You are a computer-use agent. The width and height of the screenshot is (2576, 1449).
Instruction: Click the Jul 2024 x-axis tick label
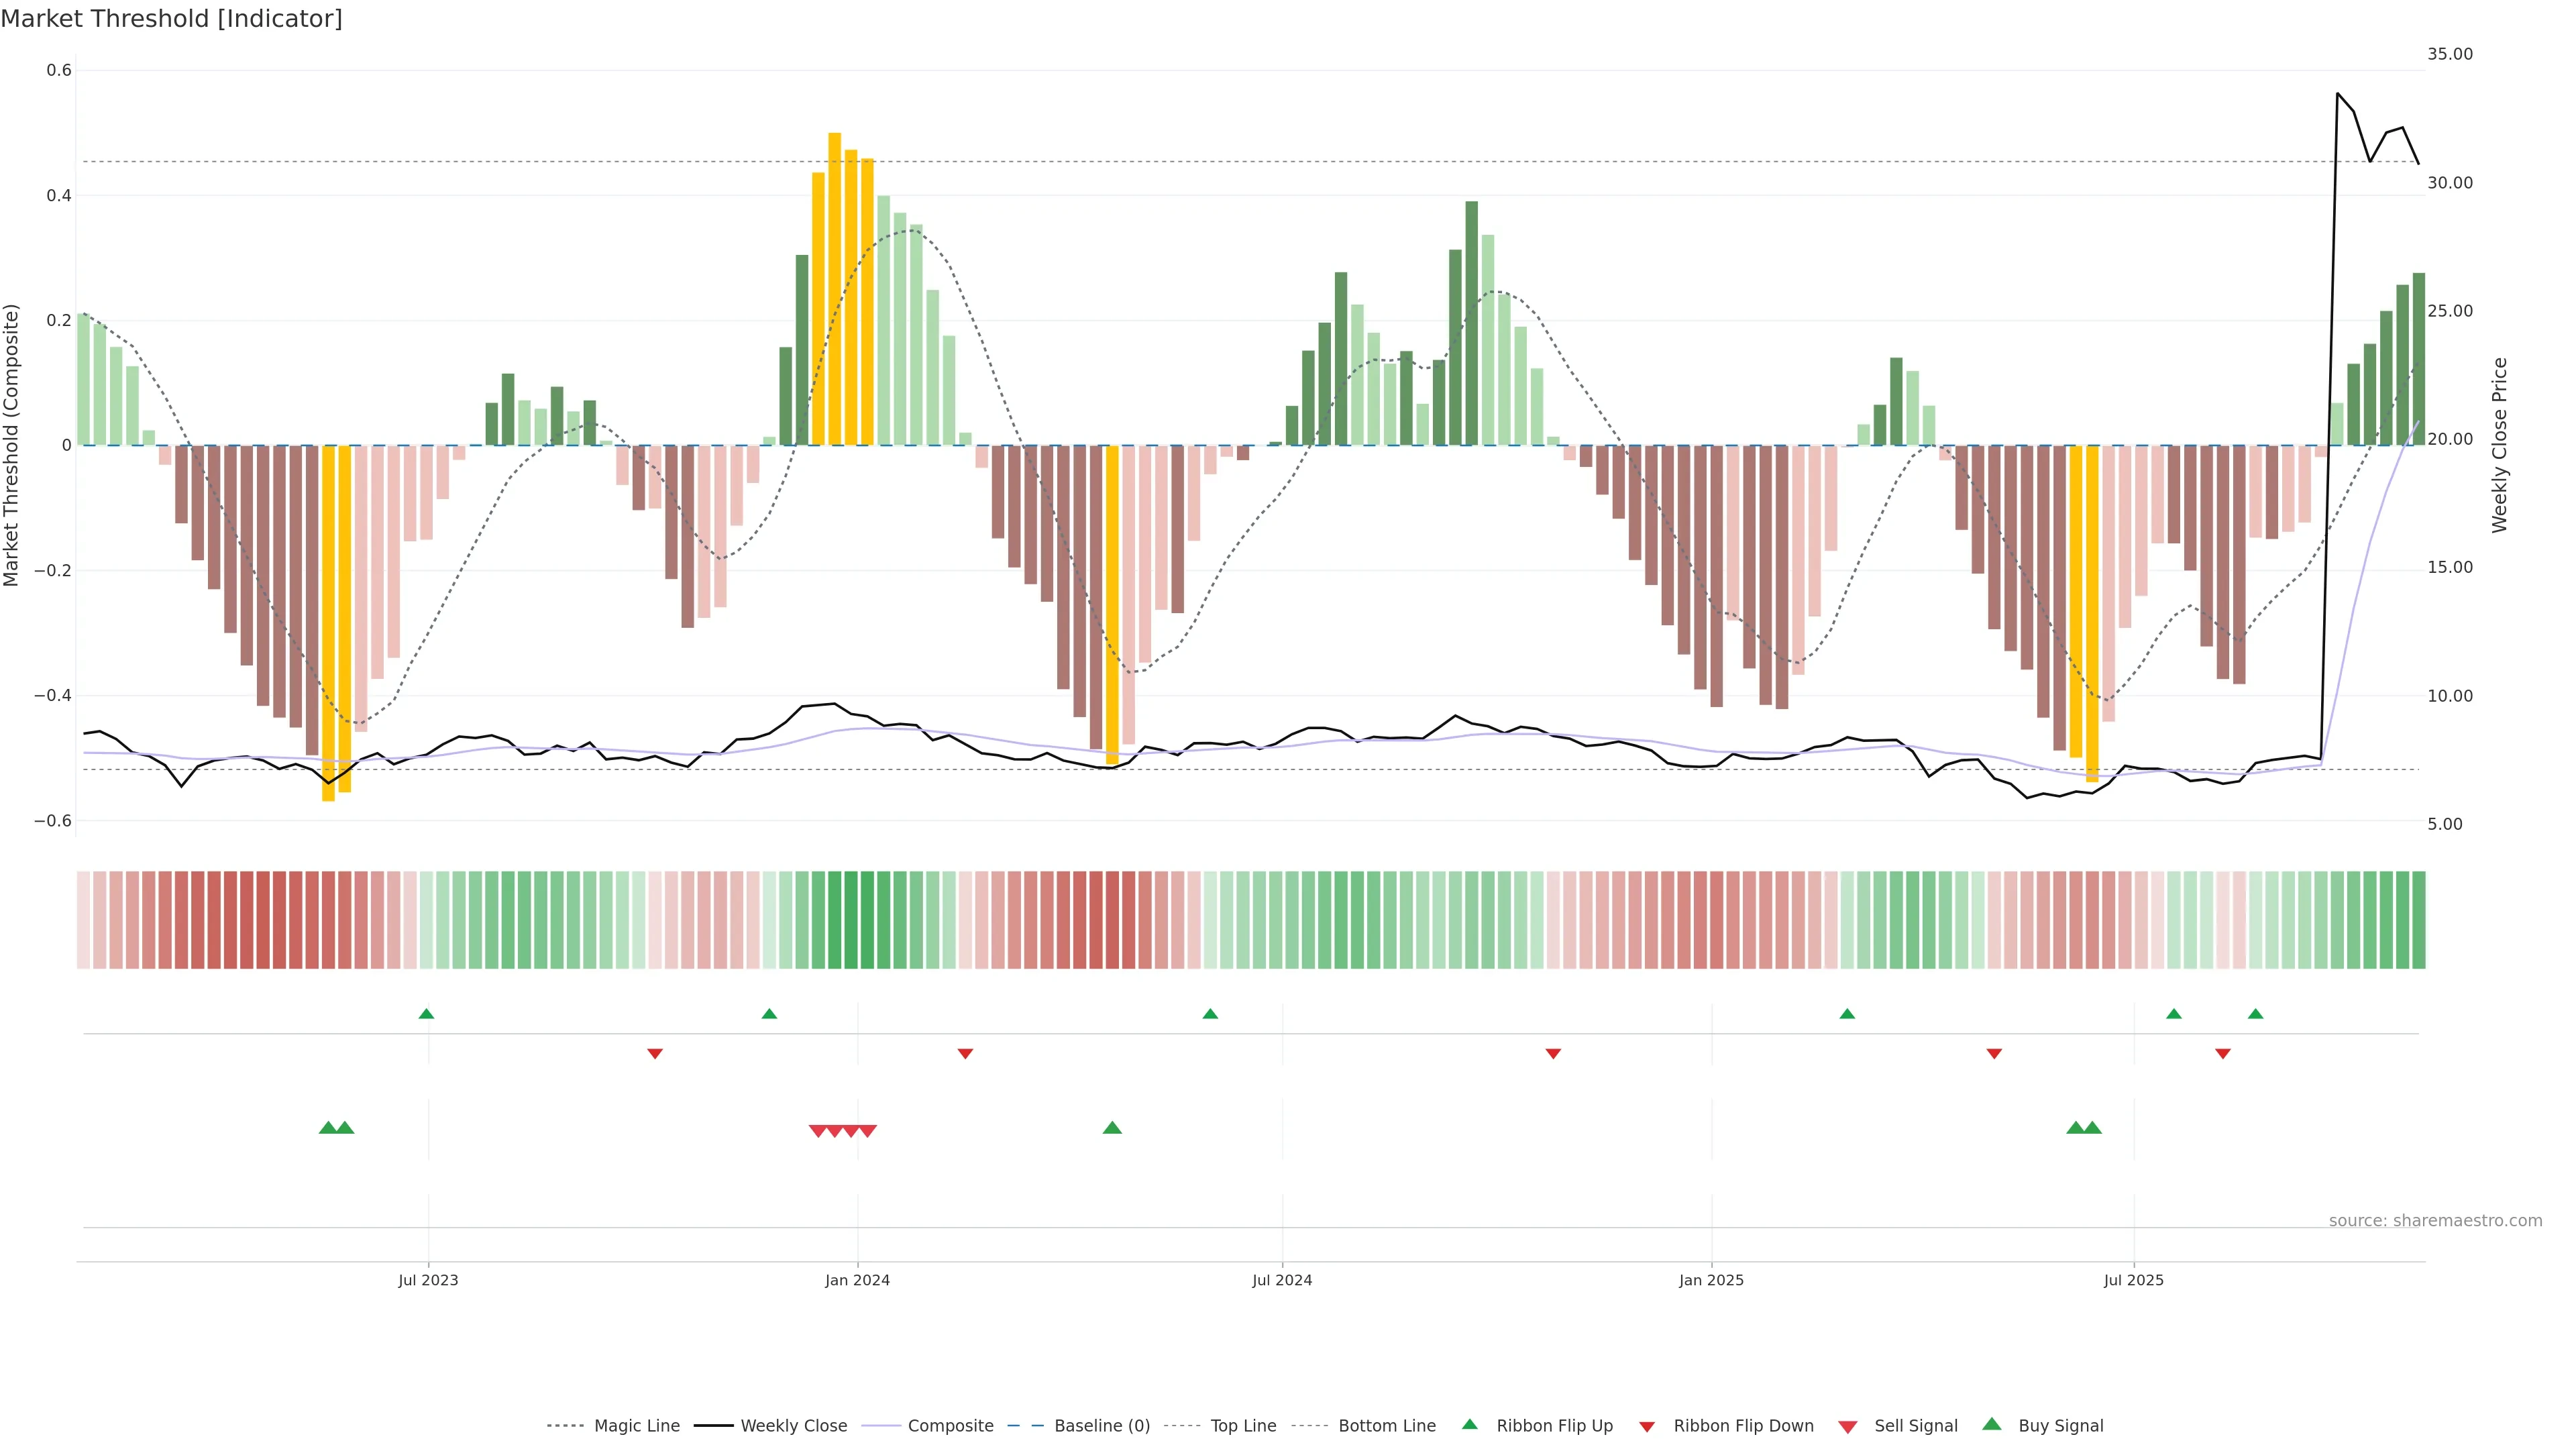point(1282,1280)
